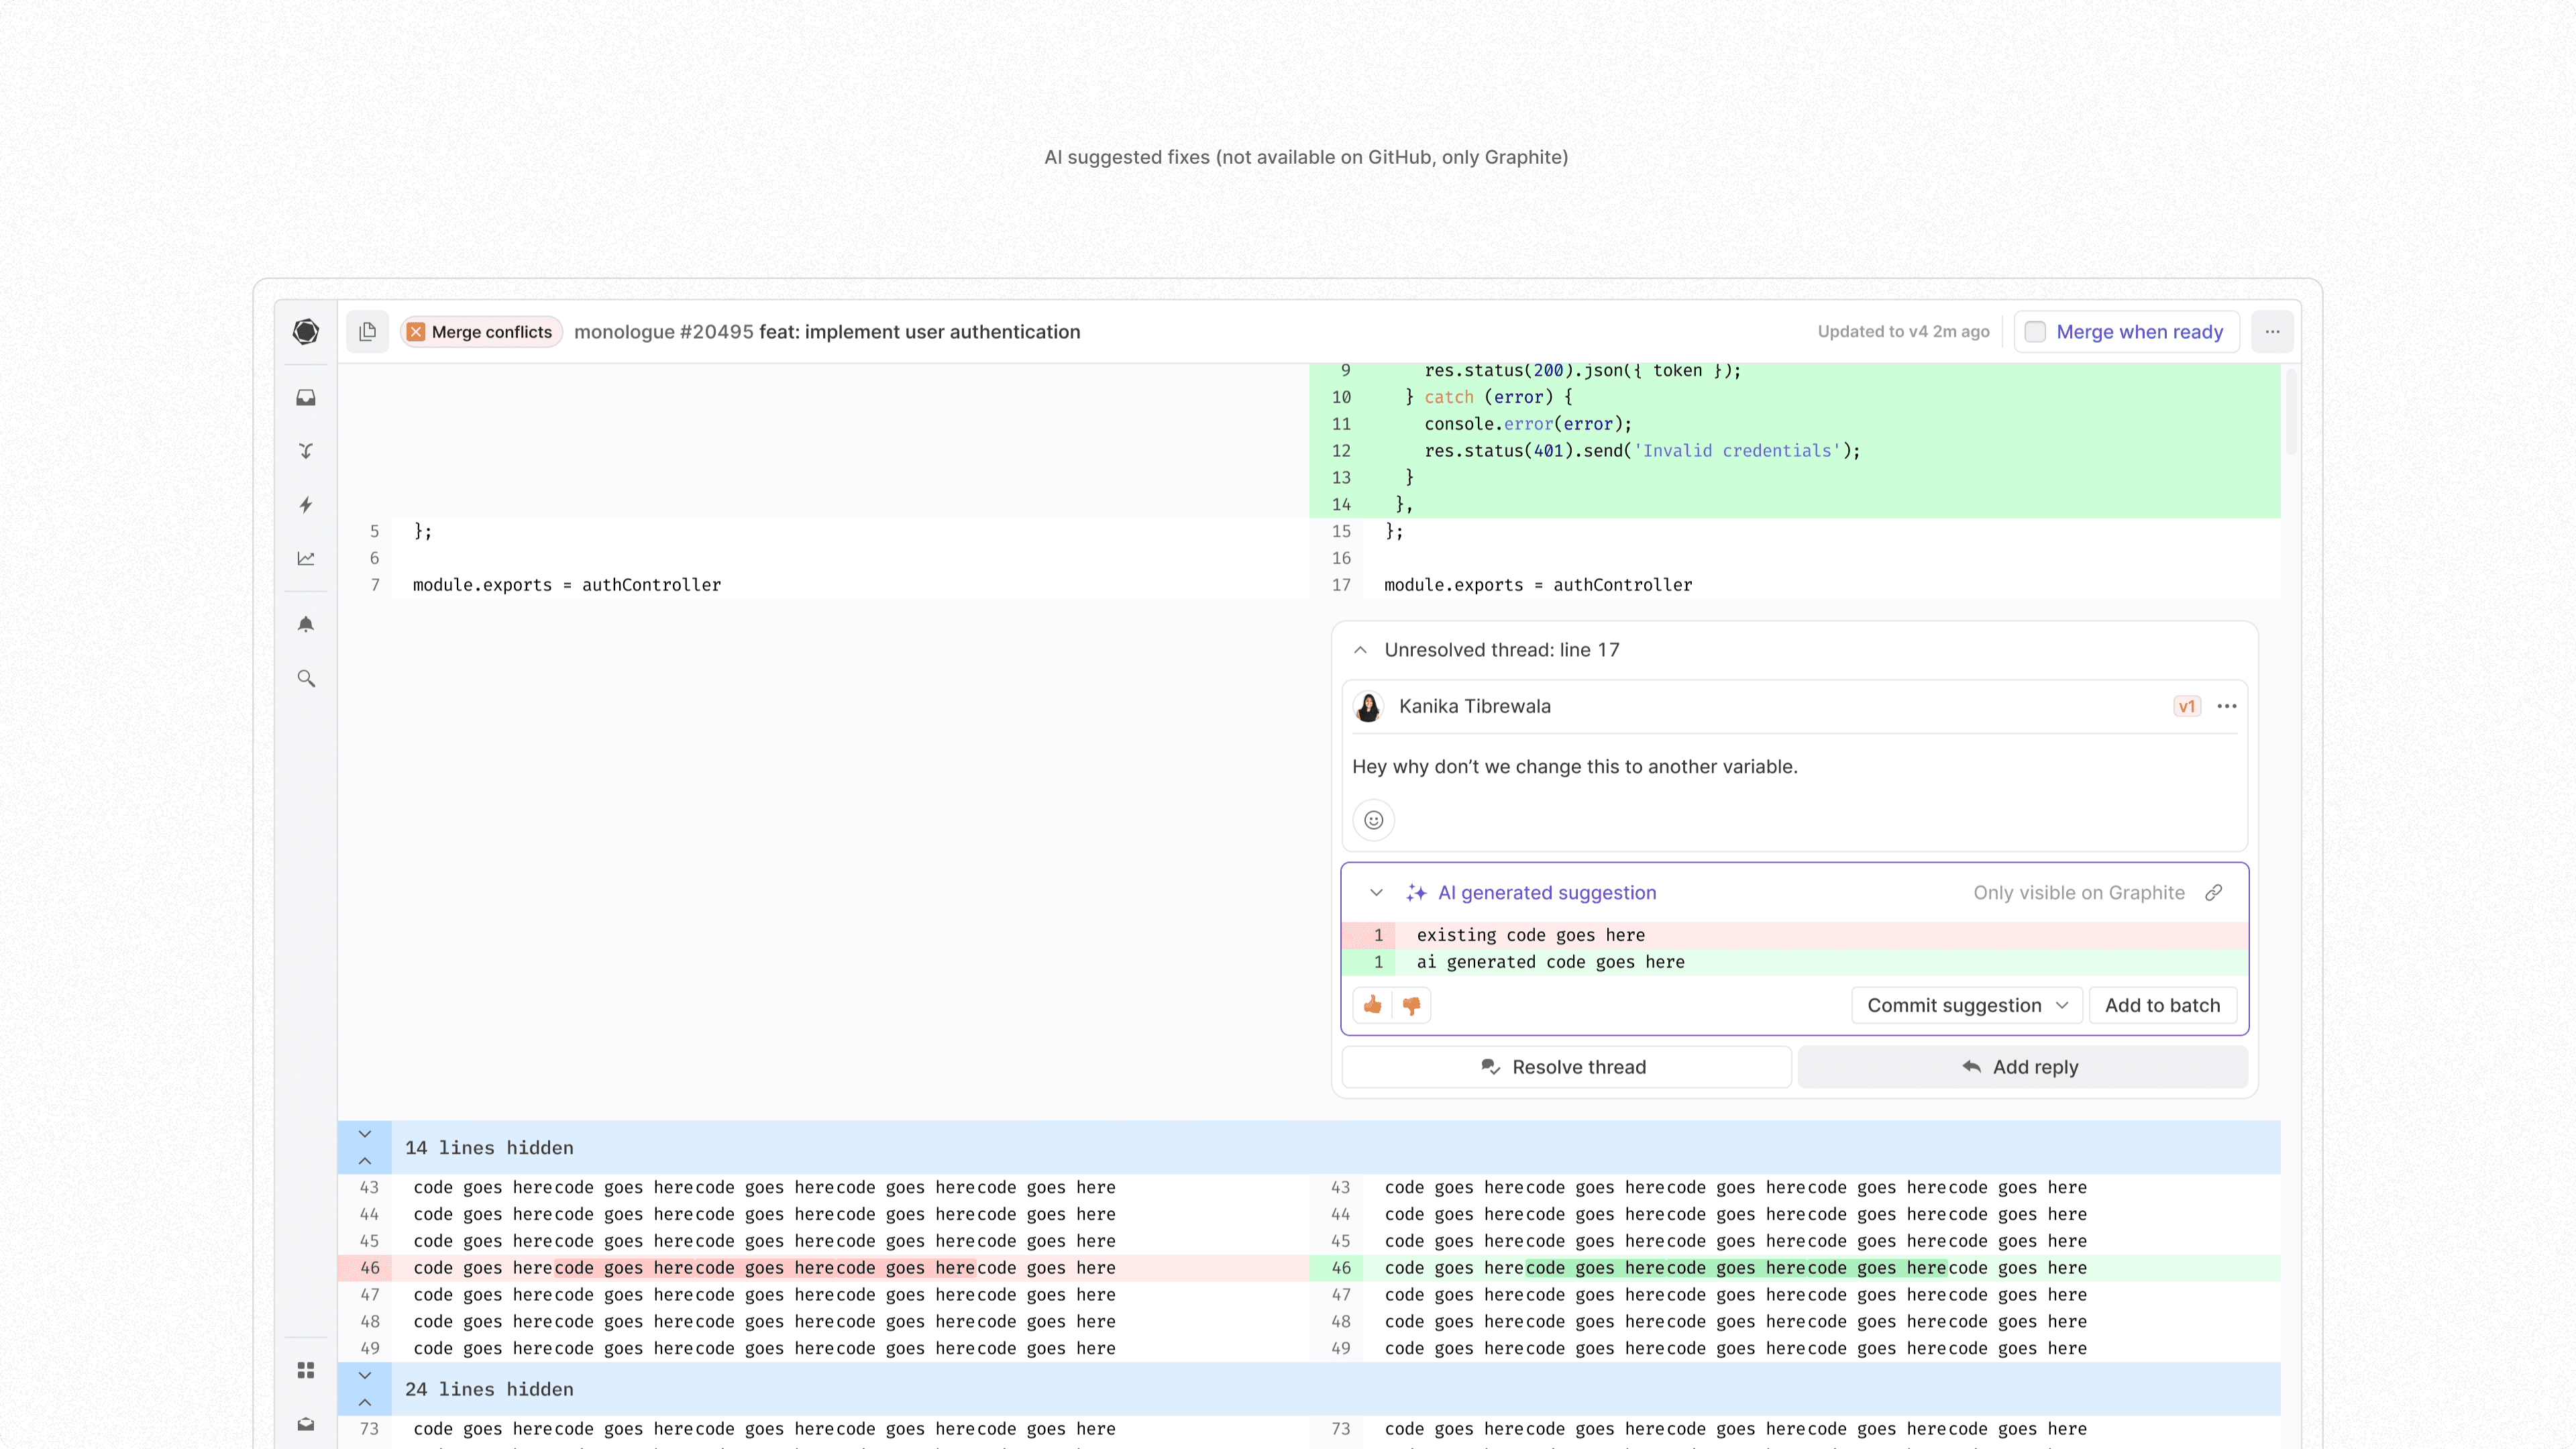Click the Add to batch button

coord(2162,1005)
